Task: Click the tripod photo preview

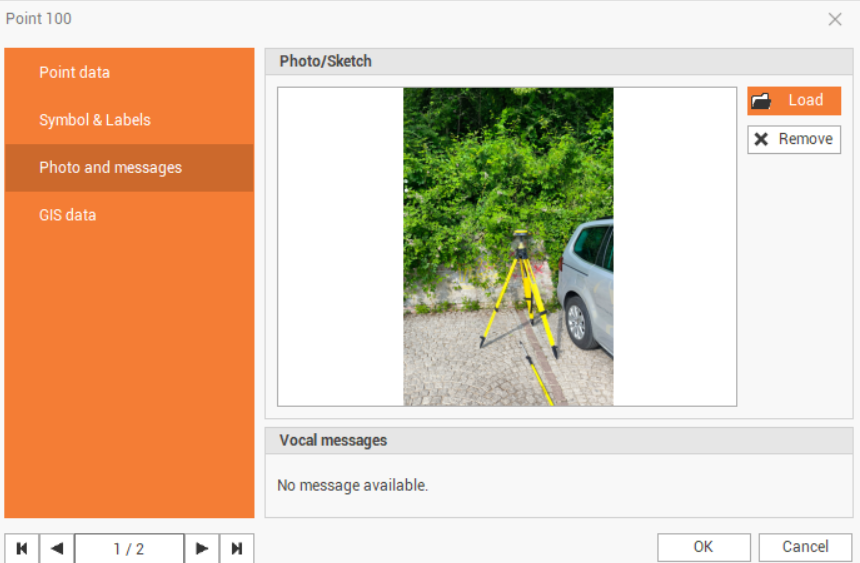Action: [508, 246]
